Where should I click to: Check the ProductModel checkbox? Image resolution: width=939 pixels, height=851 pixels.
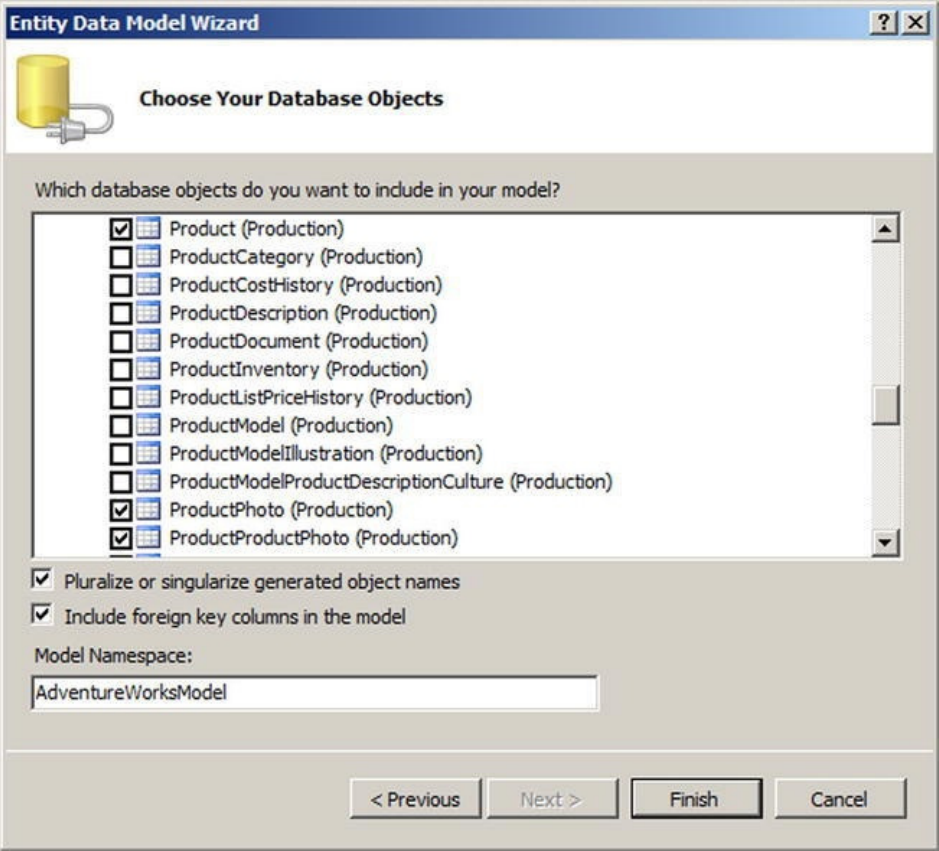121,426
